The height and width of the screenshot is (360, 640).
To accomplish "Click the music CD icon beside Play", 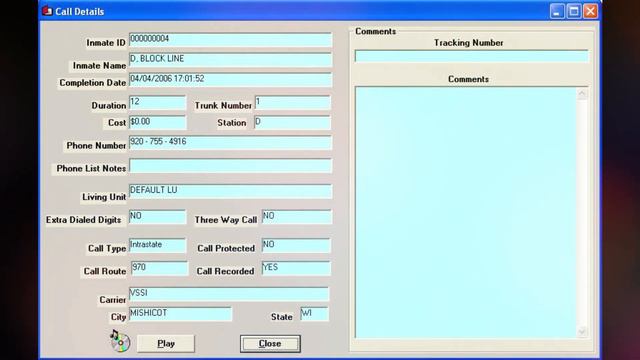I will pyautogui.click(x=120, y=341).
